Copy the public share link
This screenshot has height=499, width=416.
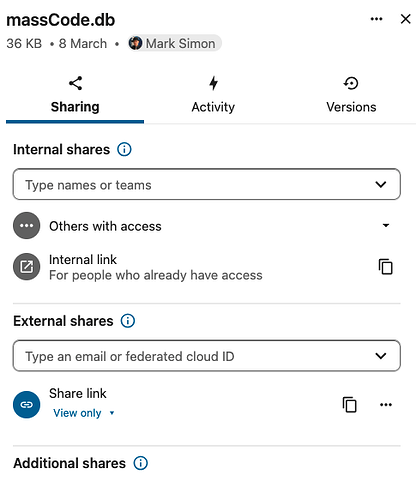[350, 405]
